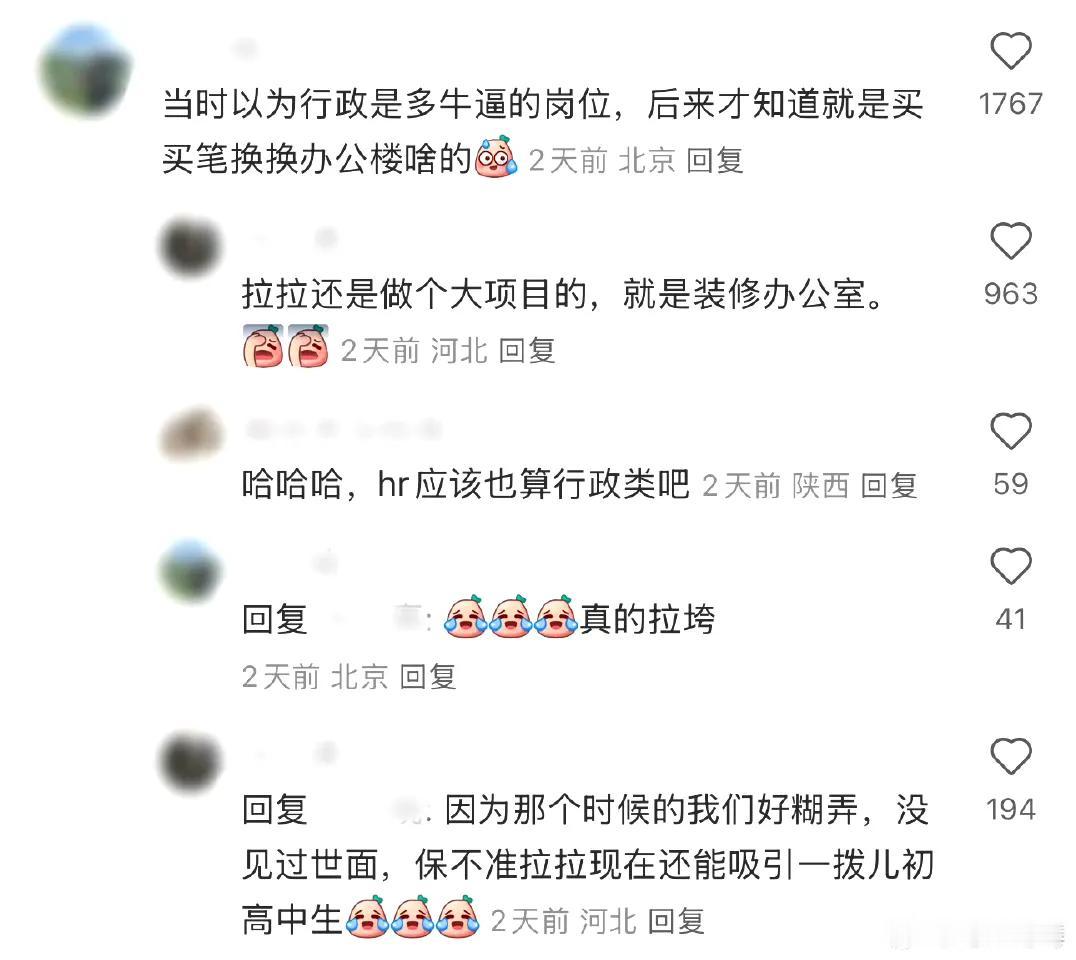Viewport: 1076px width, 960px height.
Task: Reply to the top comment from 北京
Action: point(715,161)
